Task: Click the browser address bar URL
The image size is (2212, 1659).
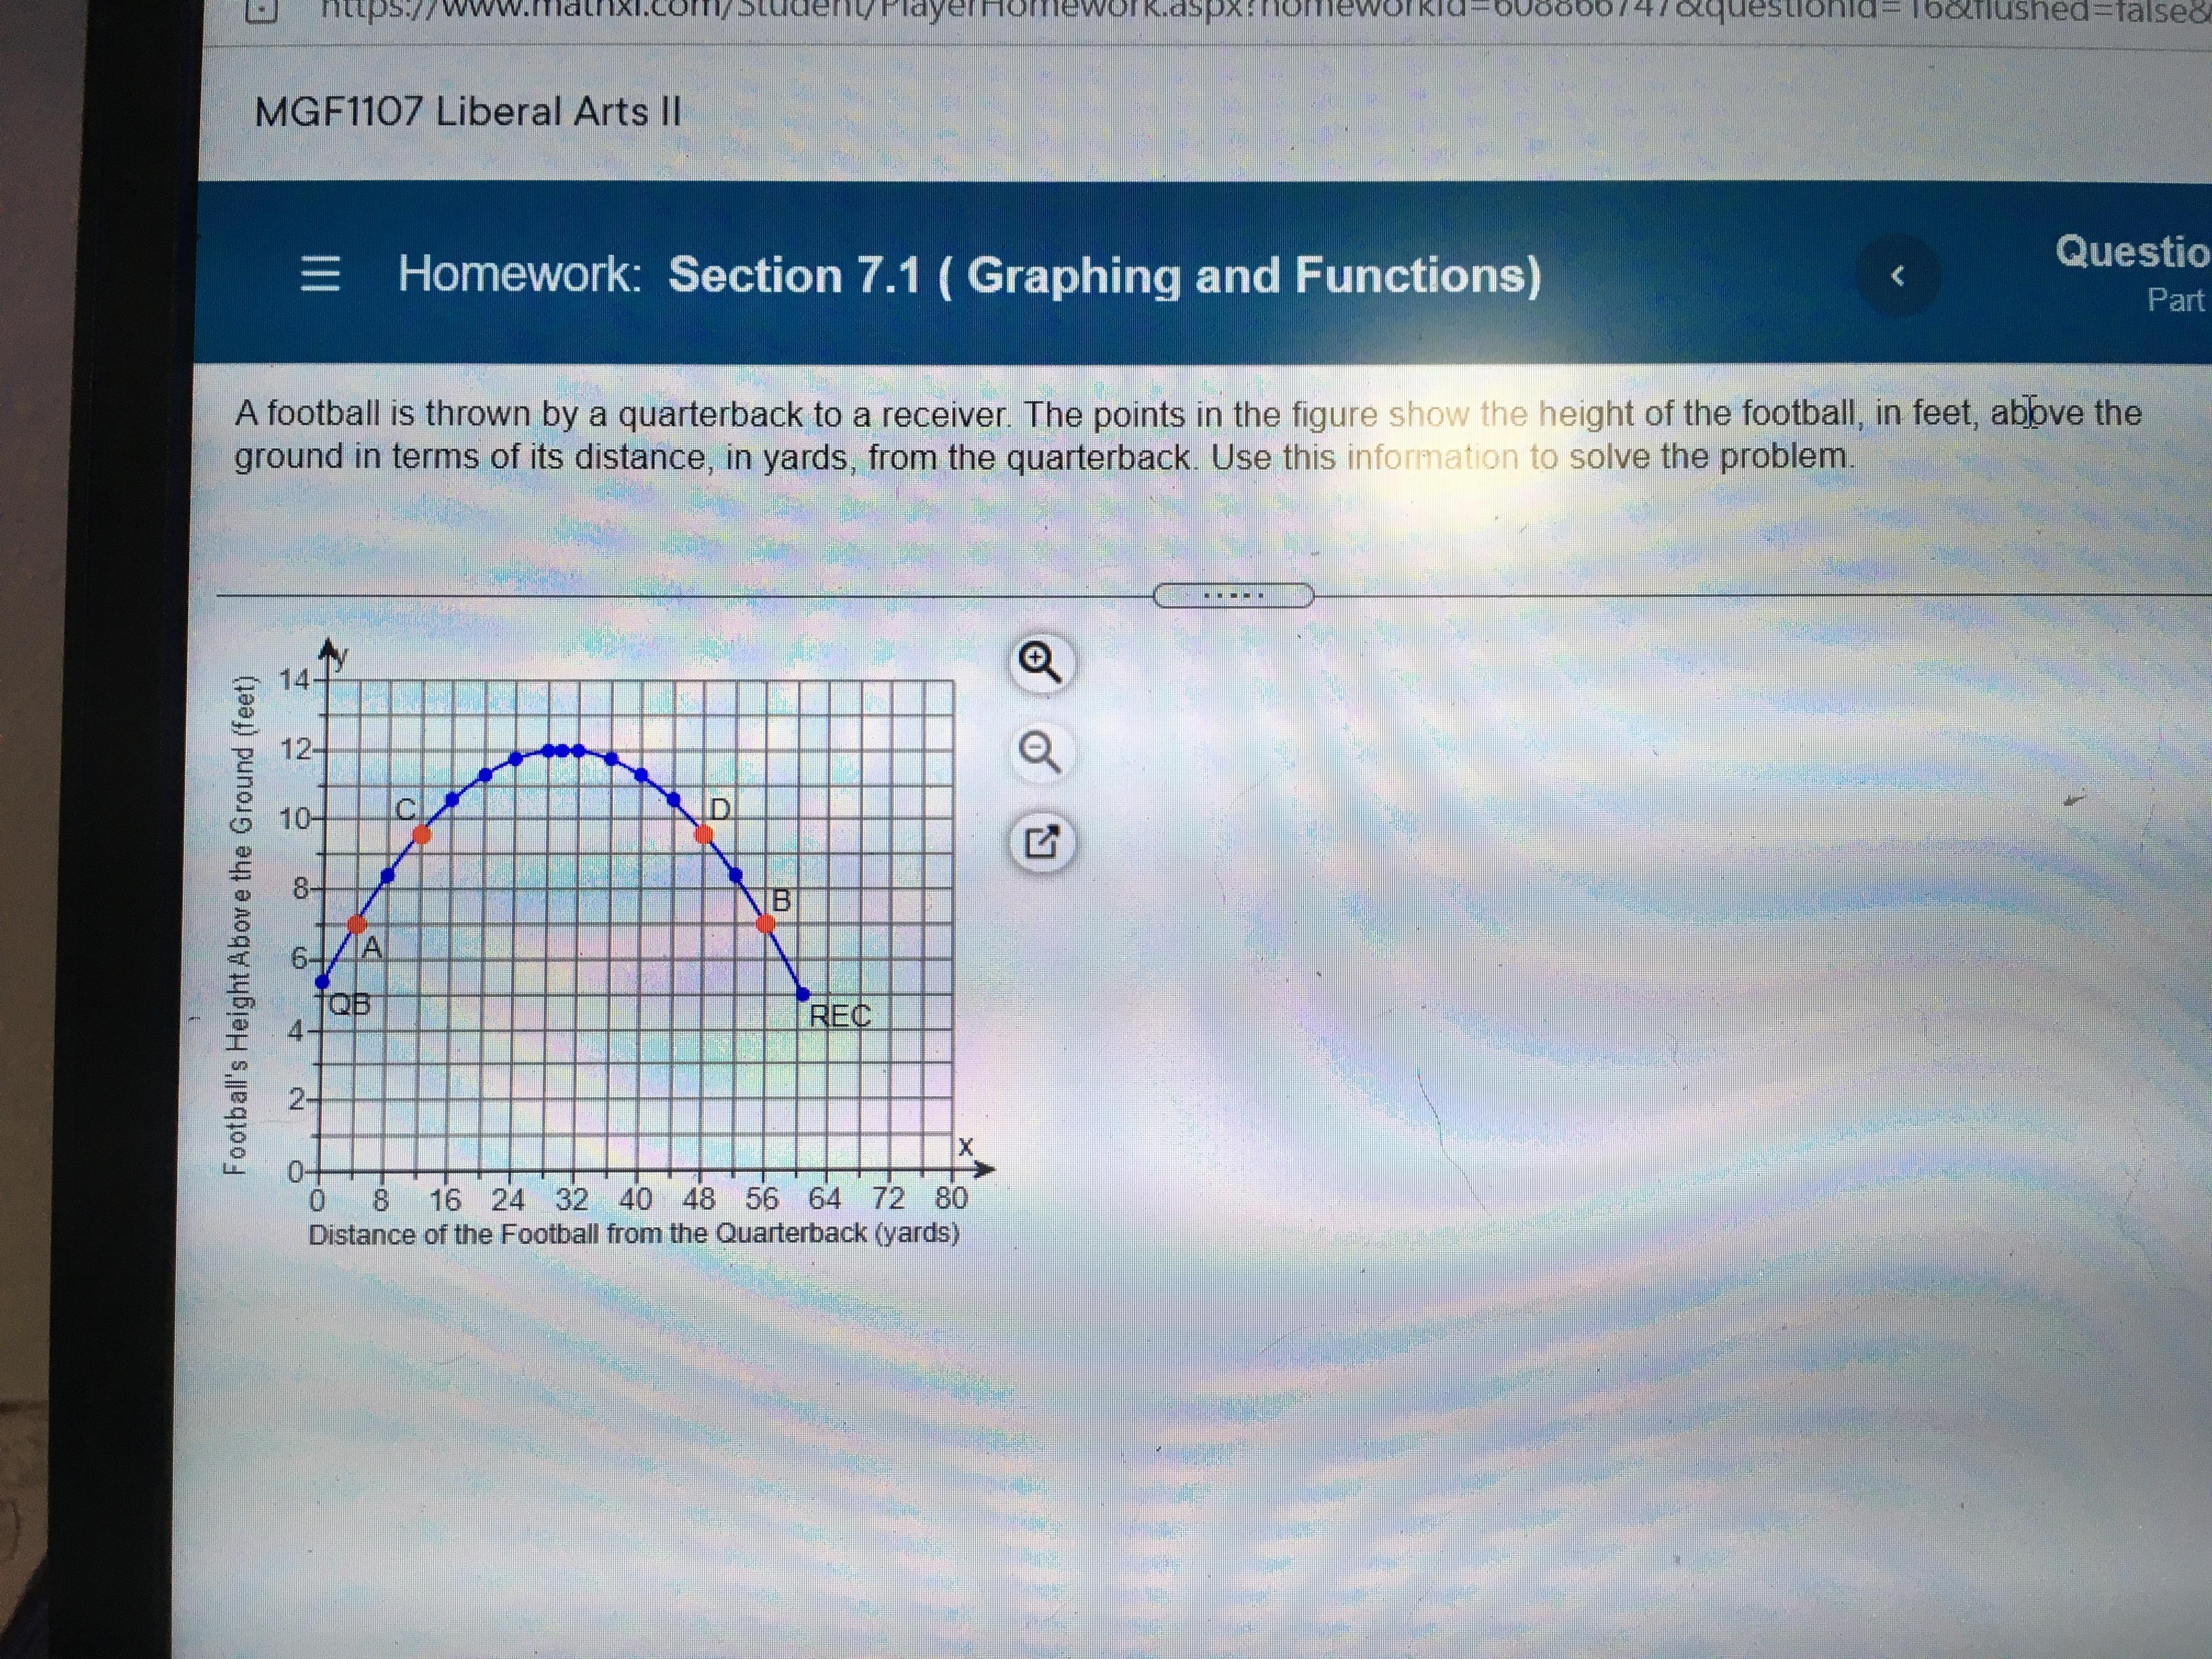Action: 1100,12
